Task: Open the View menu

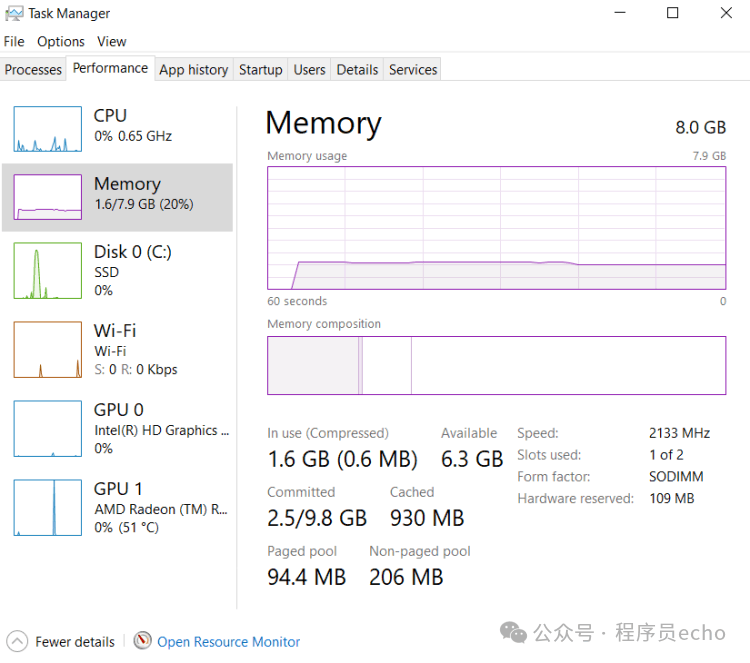Action: point(112,41)
